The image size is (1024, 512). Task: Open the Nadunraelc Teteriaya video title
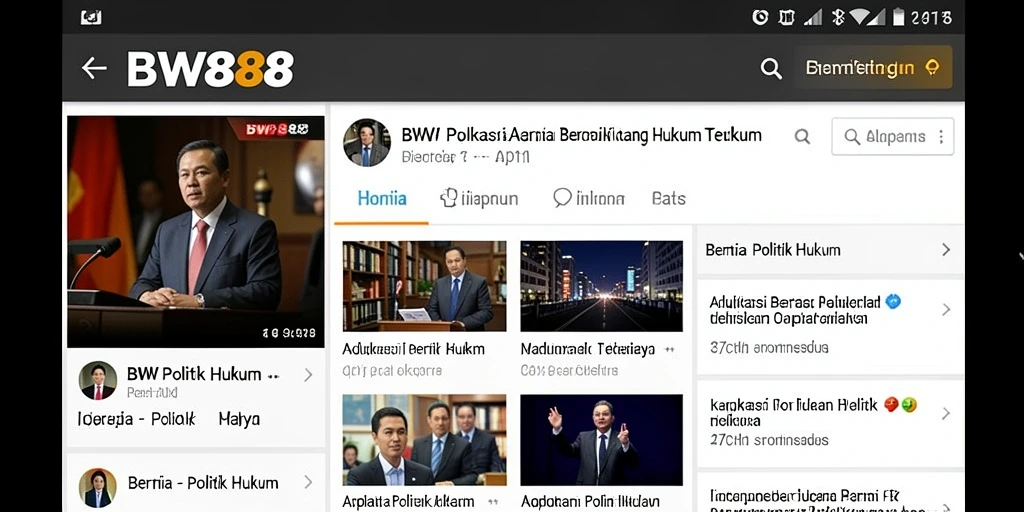[588, 350]
